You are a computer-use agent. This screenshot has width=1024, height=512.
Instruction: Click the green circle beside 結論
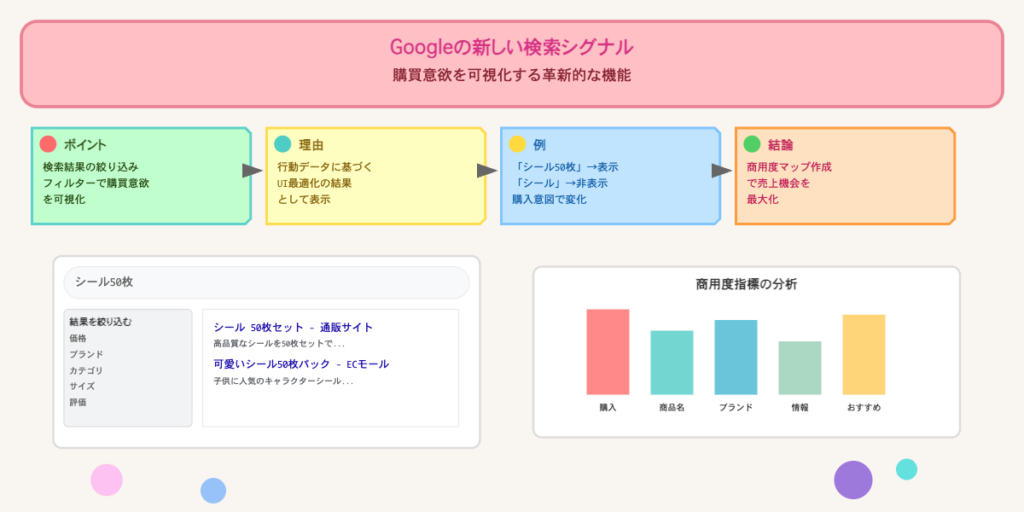[x=752, y=144]
